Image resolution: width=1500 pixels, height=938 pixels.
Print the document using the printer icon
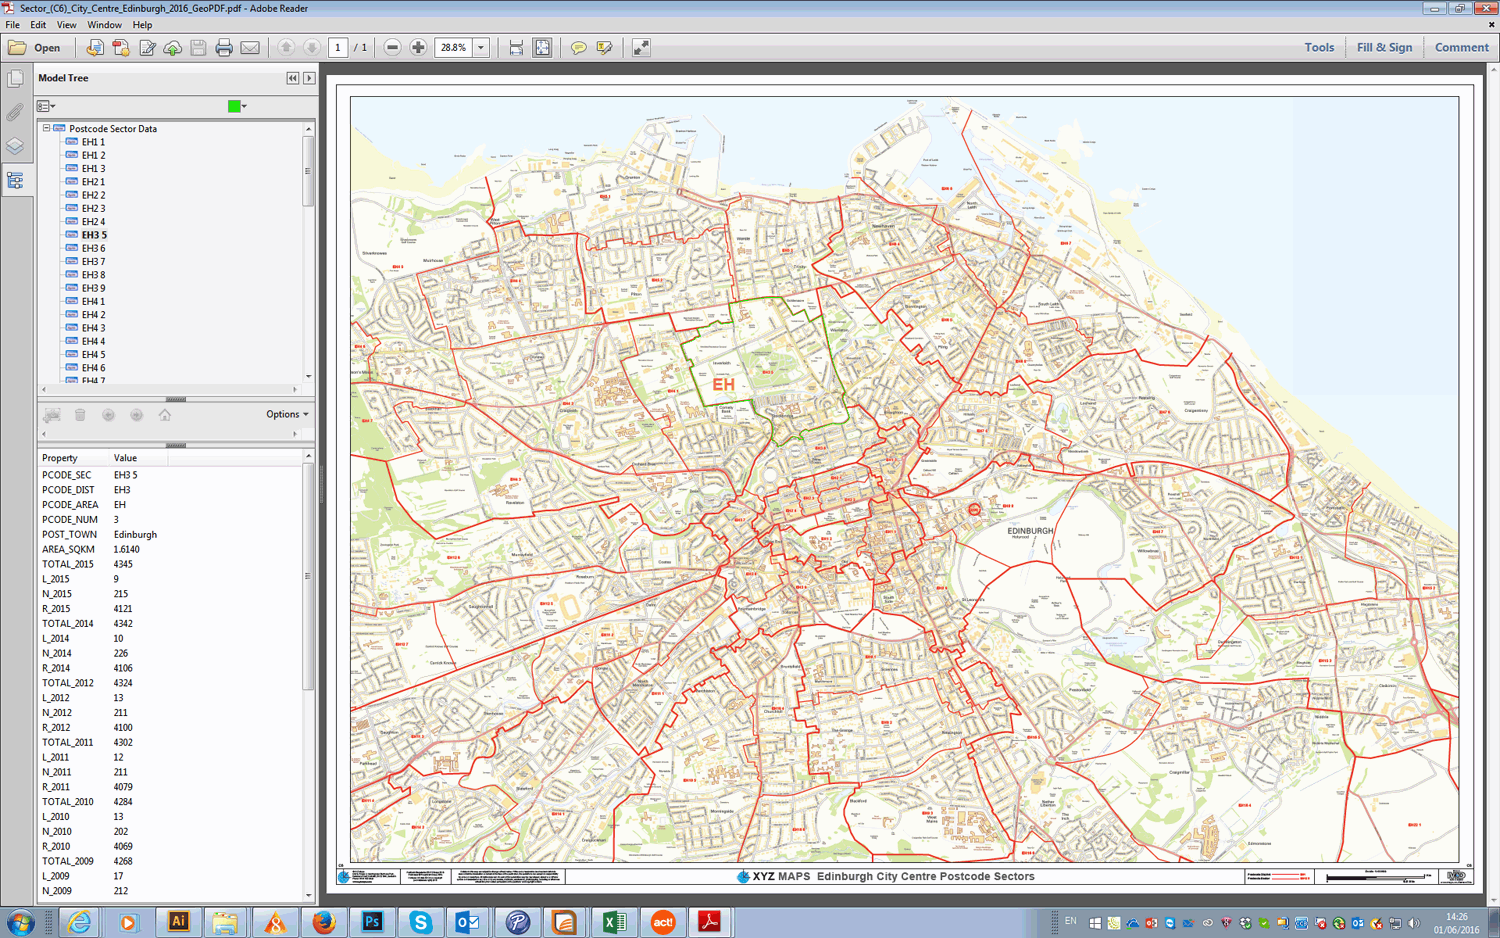pyautogui.click(x=224, y=47)
